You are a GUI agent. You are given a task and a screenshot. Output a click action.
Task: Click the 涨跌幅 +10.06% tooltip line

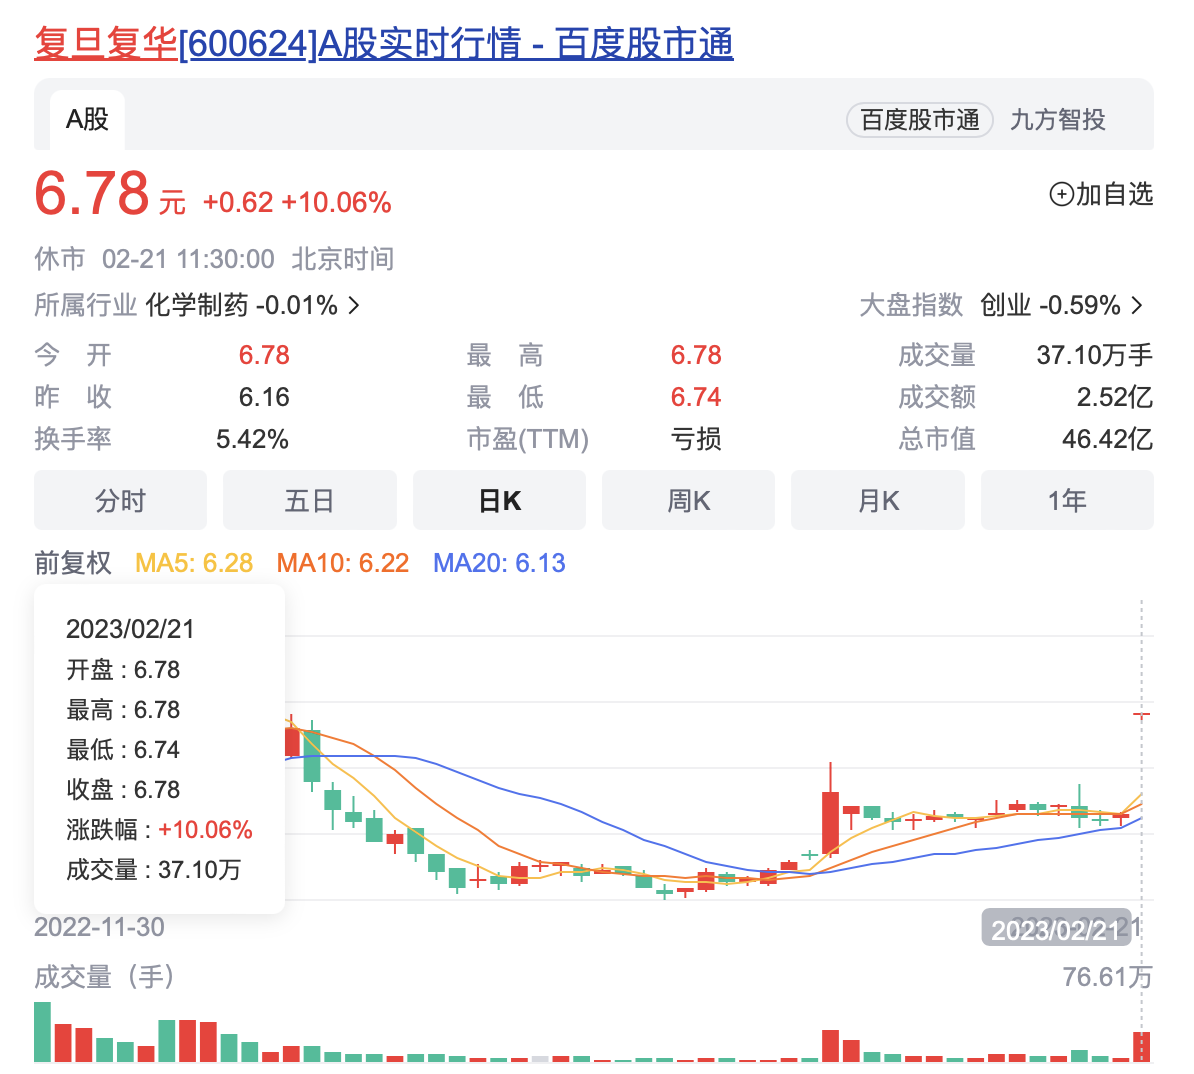[x=159, y=829]
